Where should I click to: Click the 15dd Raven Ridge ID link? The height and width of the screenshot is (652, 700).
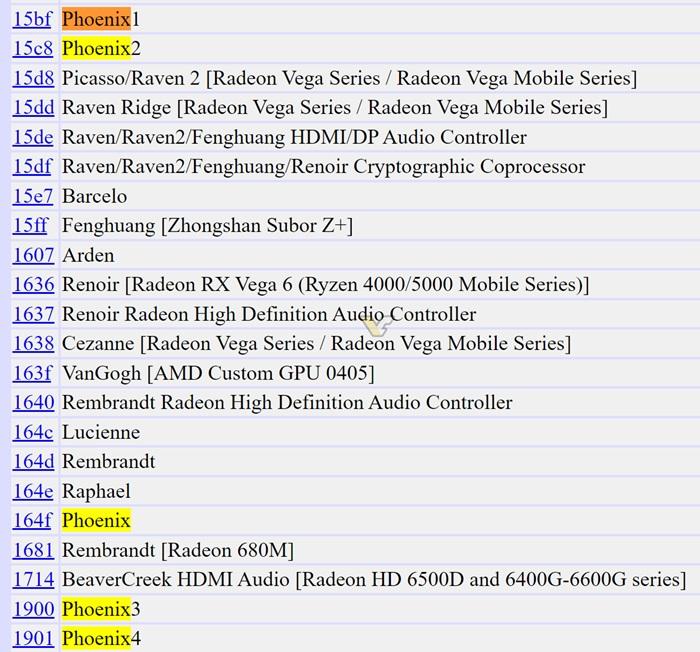[33, 107]
